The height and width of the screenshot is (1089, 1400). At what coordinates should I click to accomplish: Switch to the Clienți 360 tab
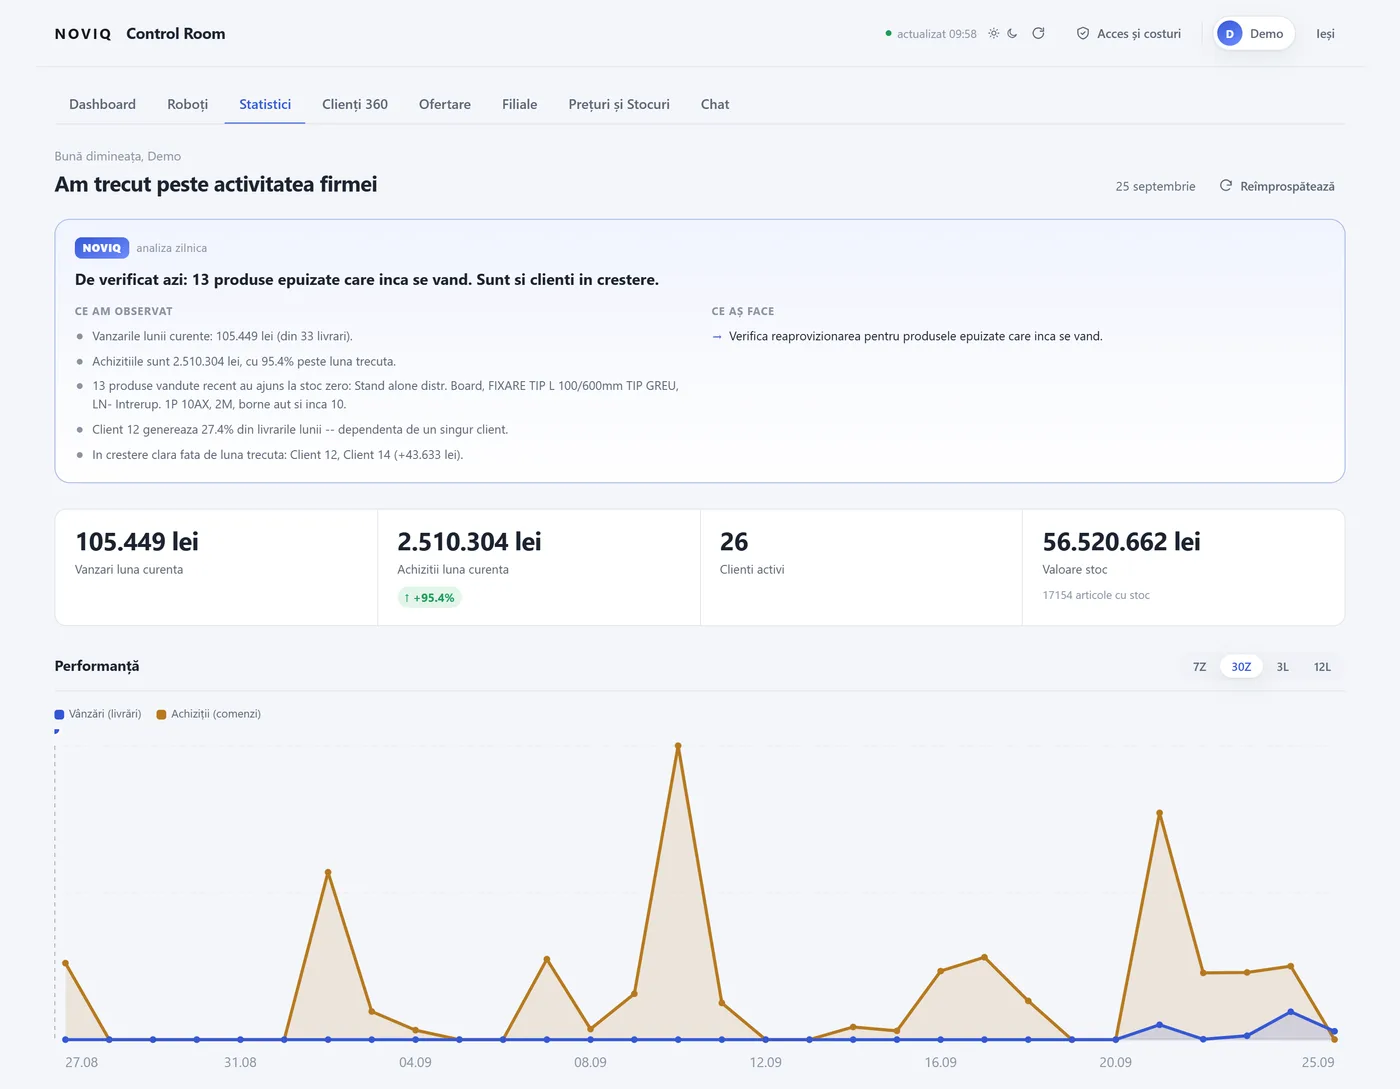pos(355,104)
